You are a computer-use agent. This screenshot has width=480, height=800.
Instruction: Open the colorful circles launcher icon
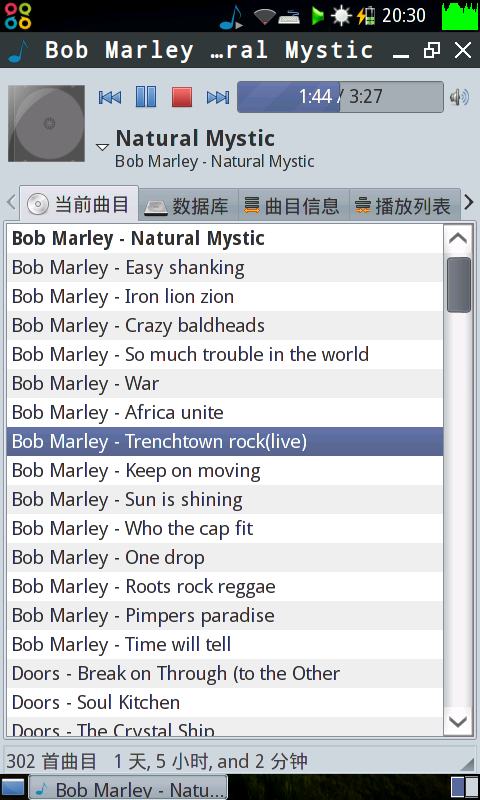17,16
